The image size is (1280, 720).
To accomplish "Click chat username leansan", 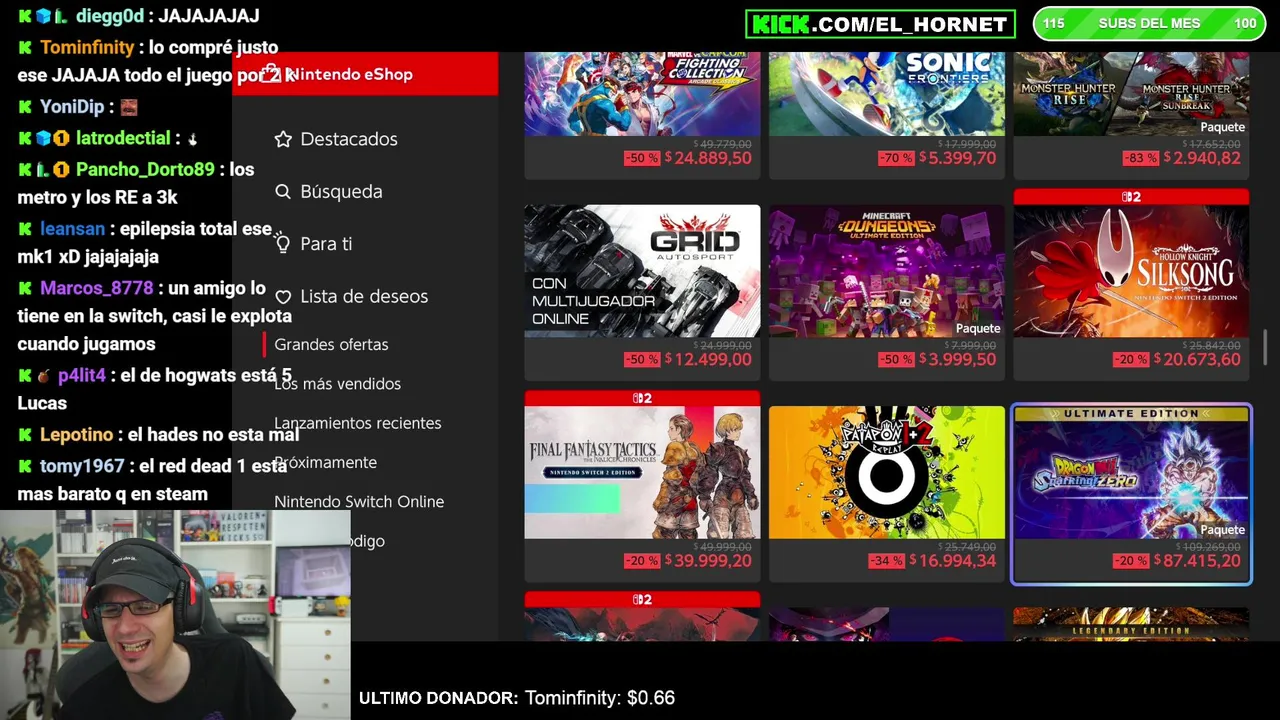I will tap(72, 229).
